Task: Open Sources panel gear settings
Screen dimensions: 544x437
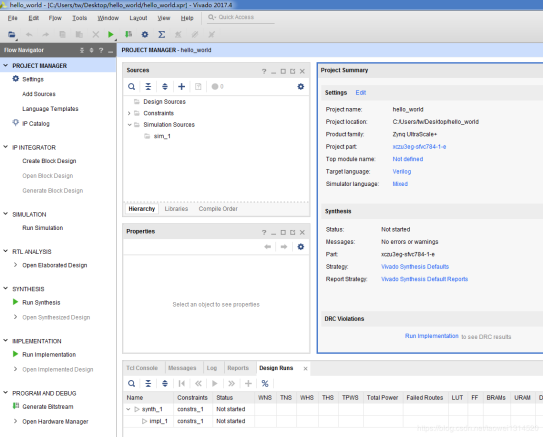Action: 301,86
